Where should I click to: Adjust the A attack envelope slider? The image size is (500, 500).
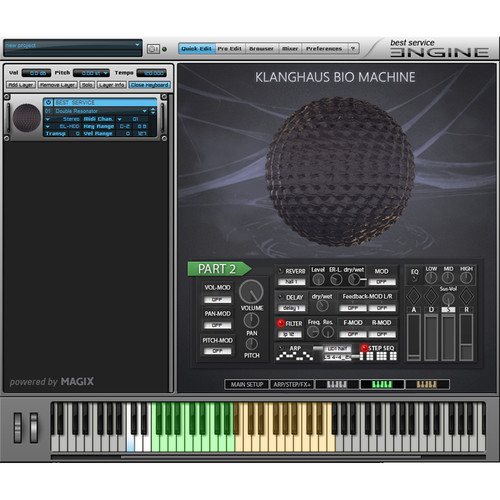tap(414, 337)
